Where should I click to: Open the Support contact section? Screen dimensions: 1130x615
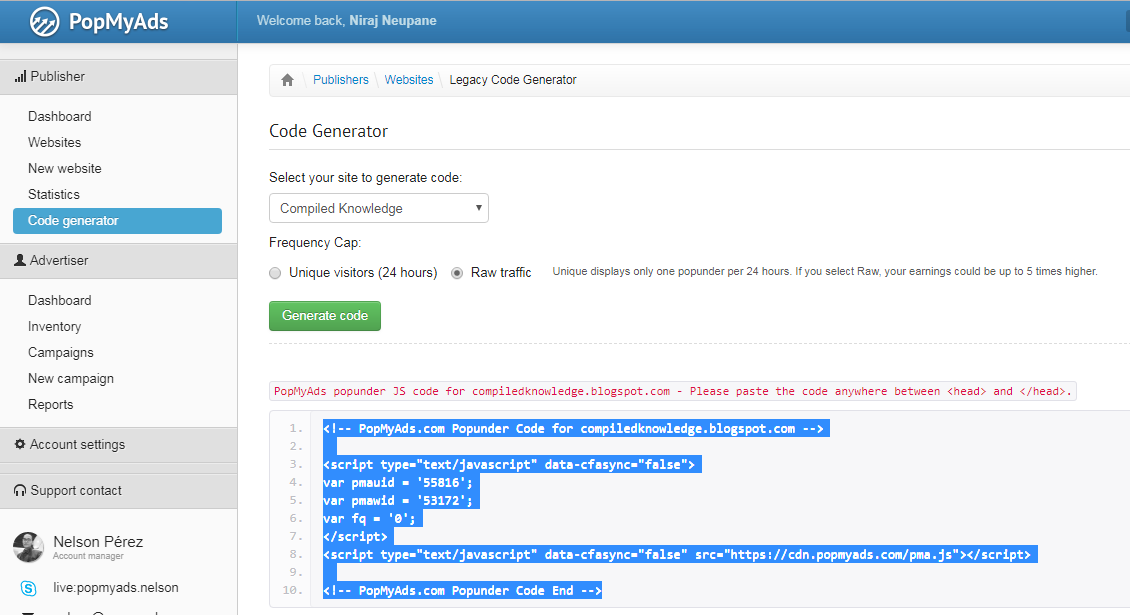pyautogui.click(x=118, y=491)
